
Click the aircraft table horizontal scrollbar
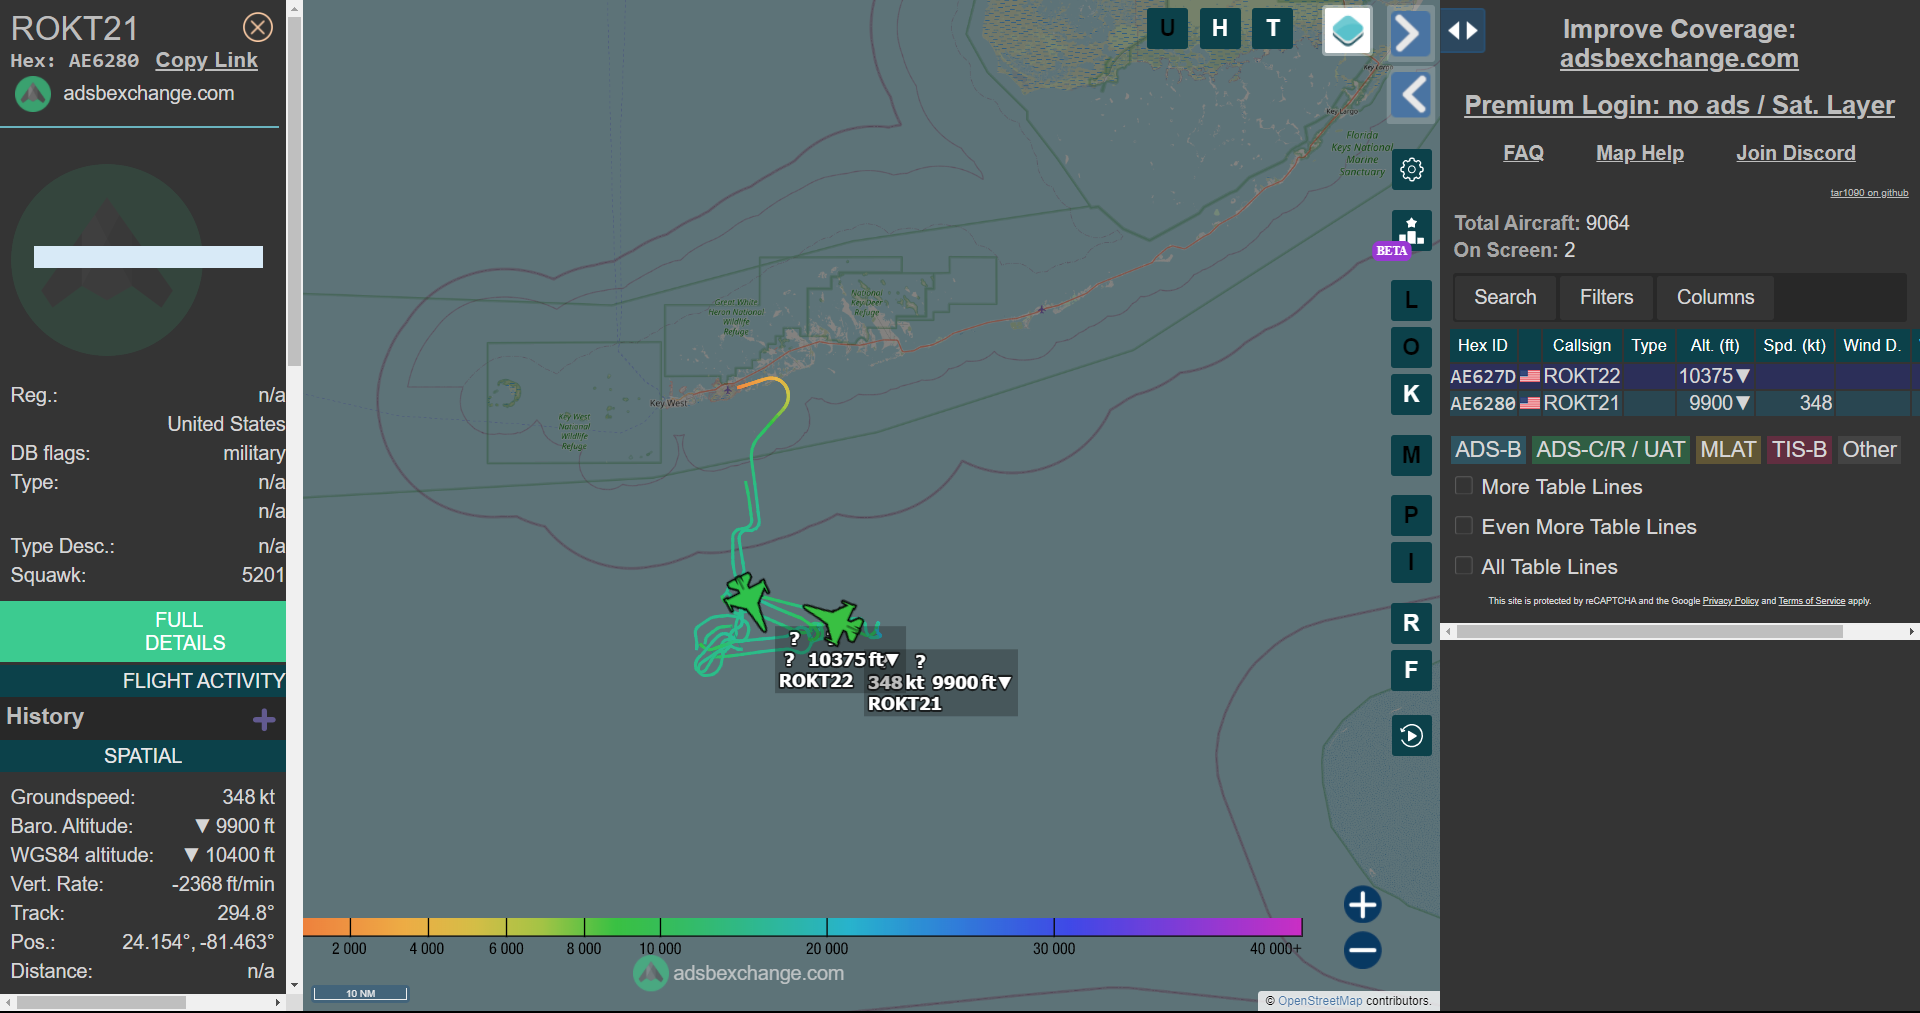[1649, 632]
